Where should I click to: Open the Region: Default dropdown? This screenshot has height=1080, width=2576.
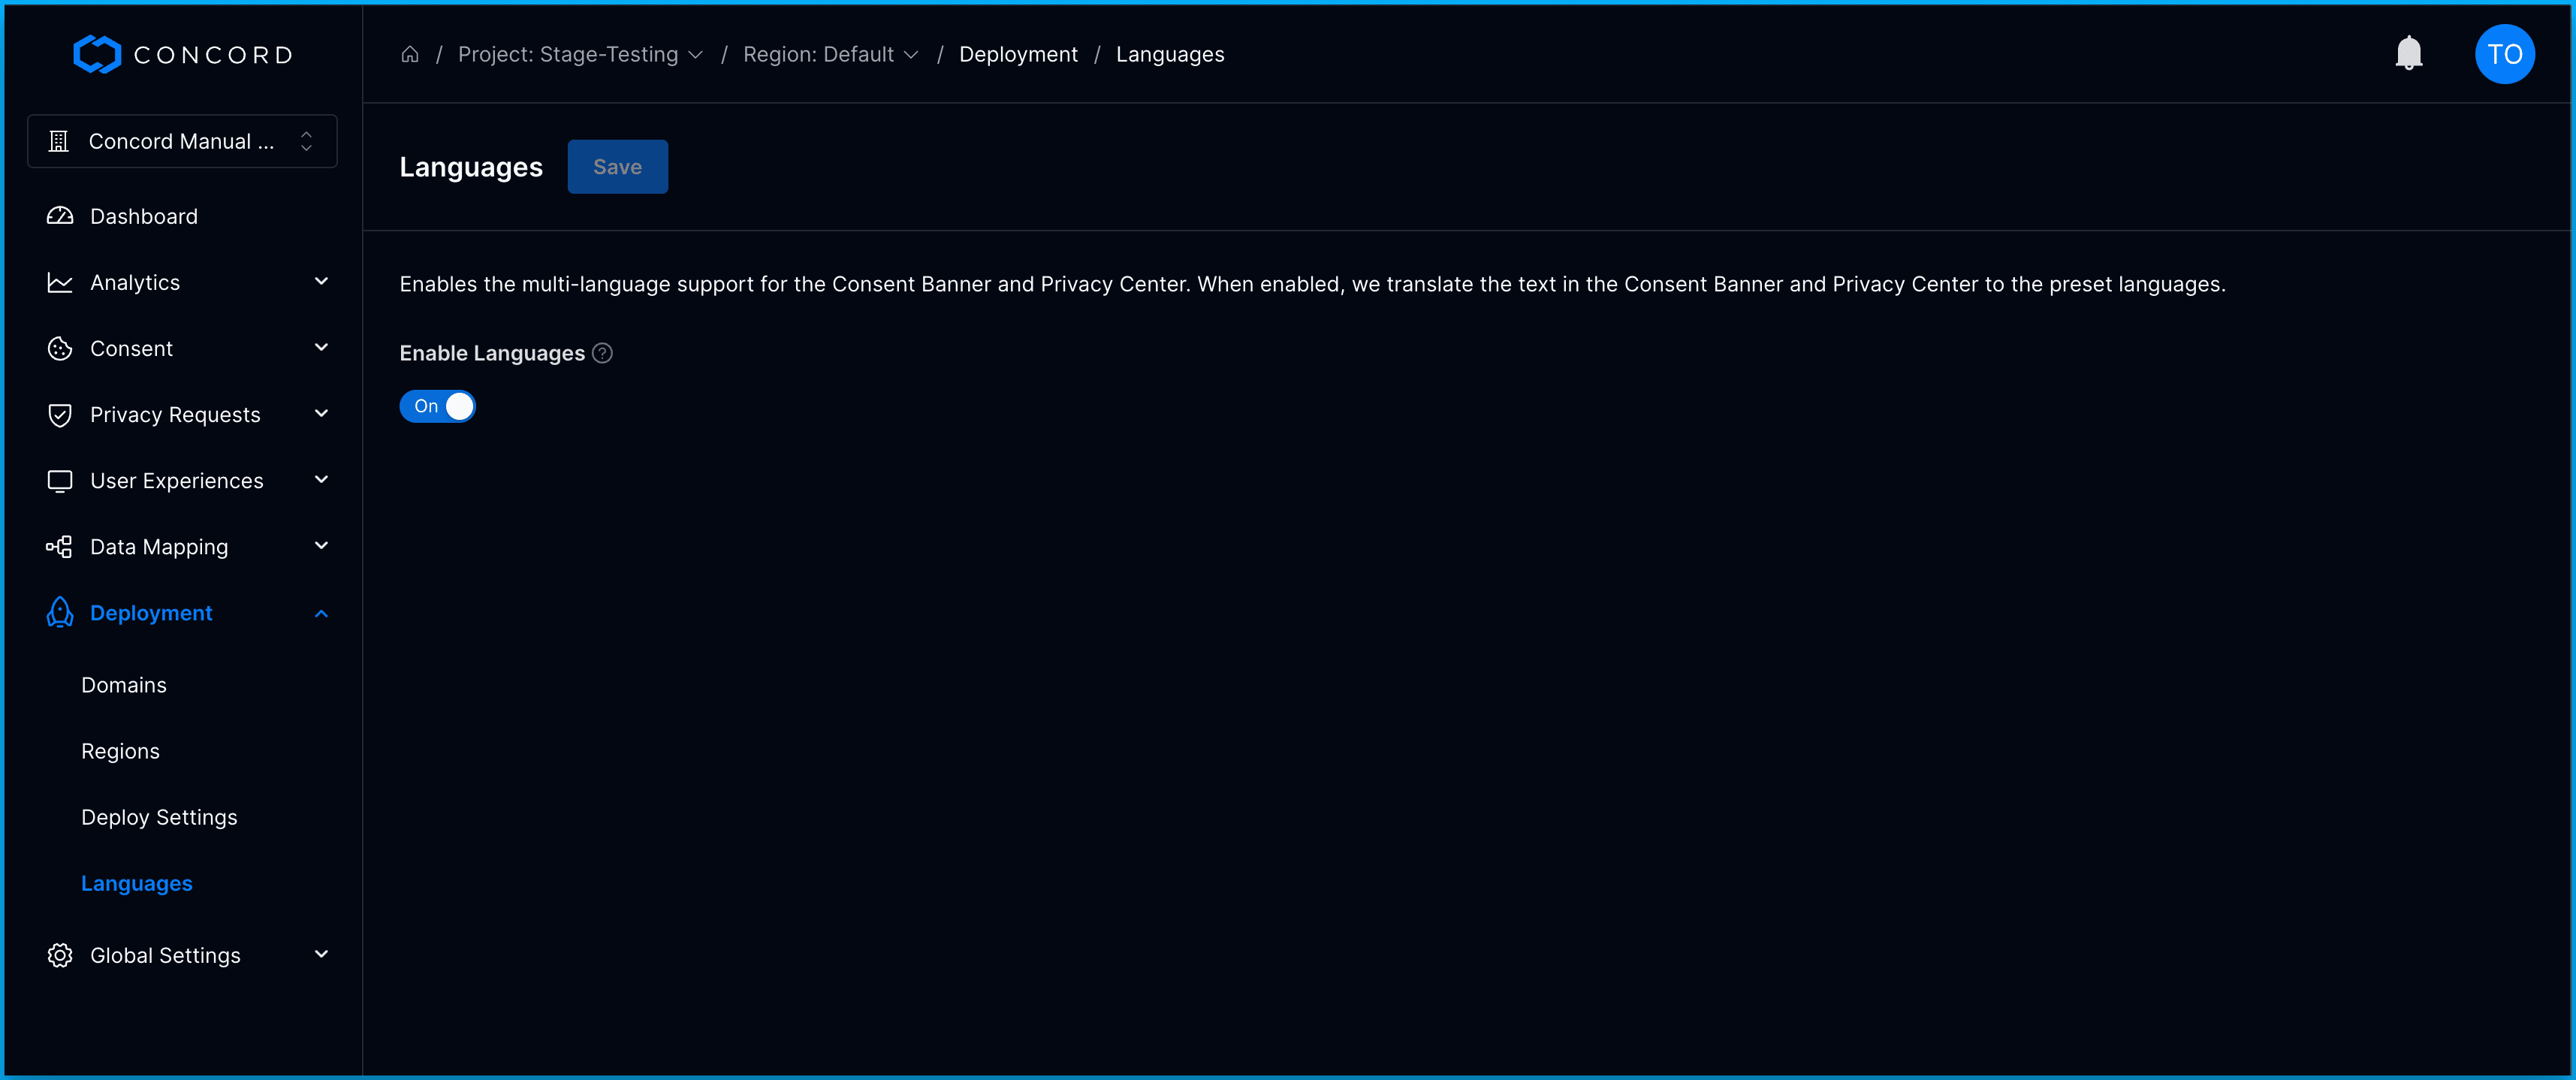click(830, 54)
